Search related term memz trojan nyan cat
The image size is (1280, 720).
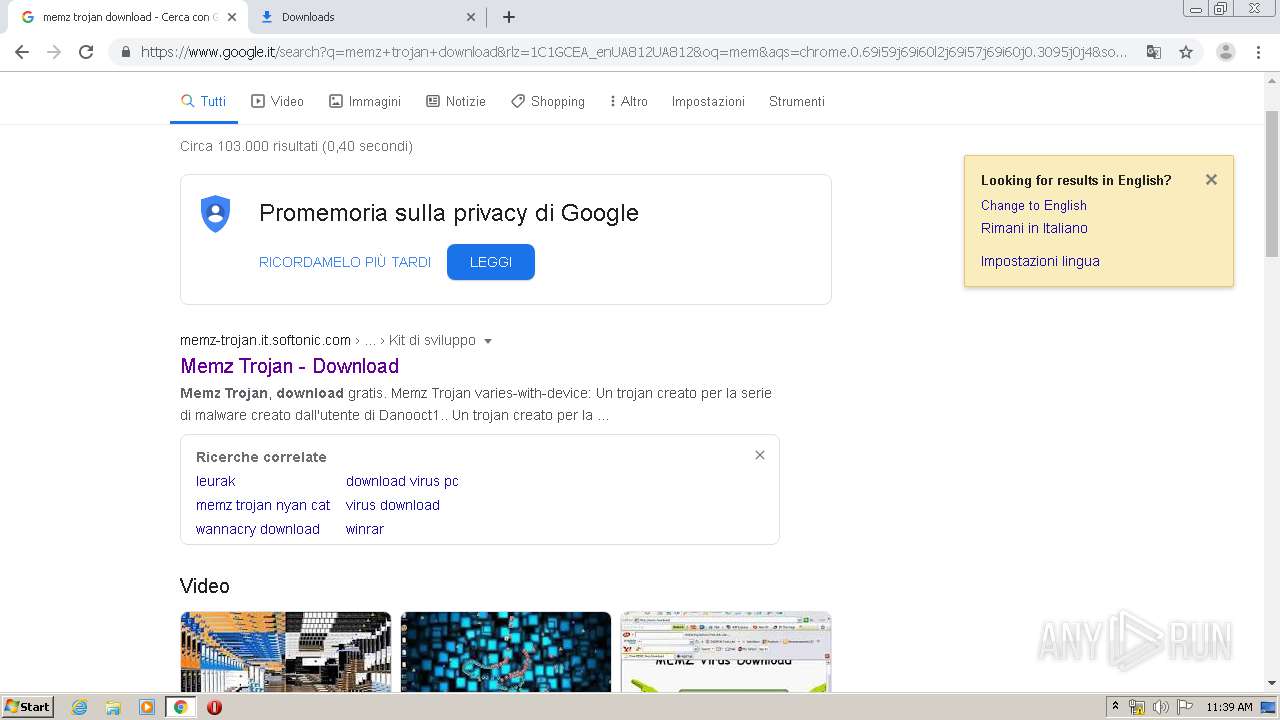coord(263,505)
